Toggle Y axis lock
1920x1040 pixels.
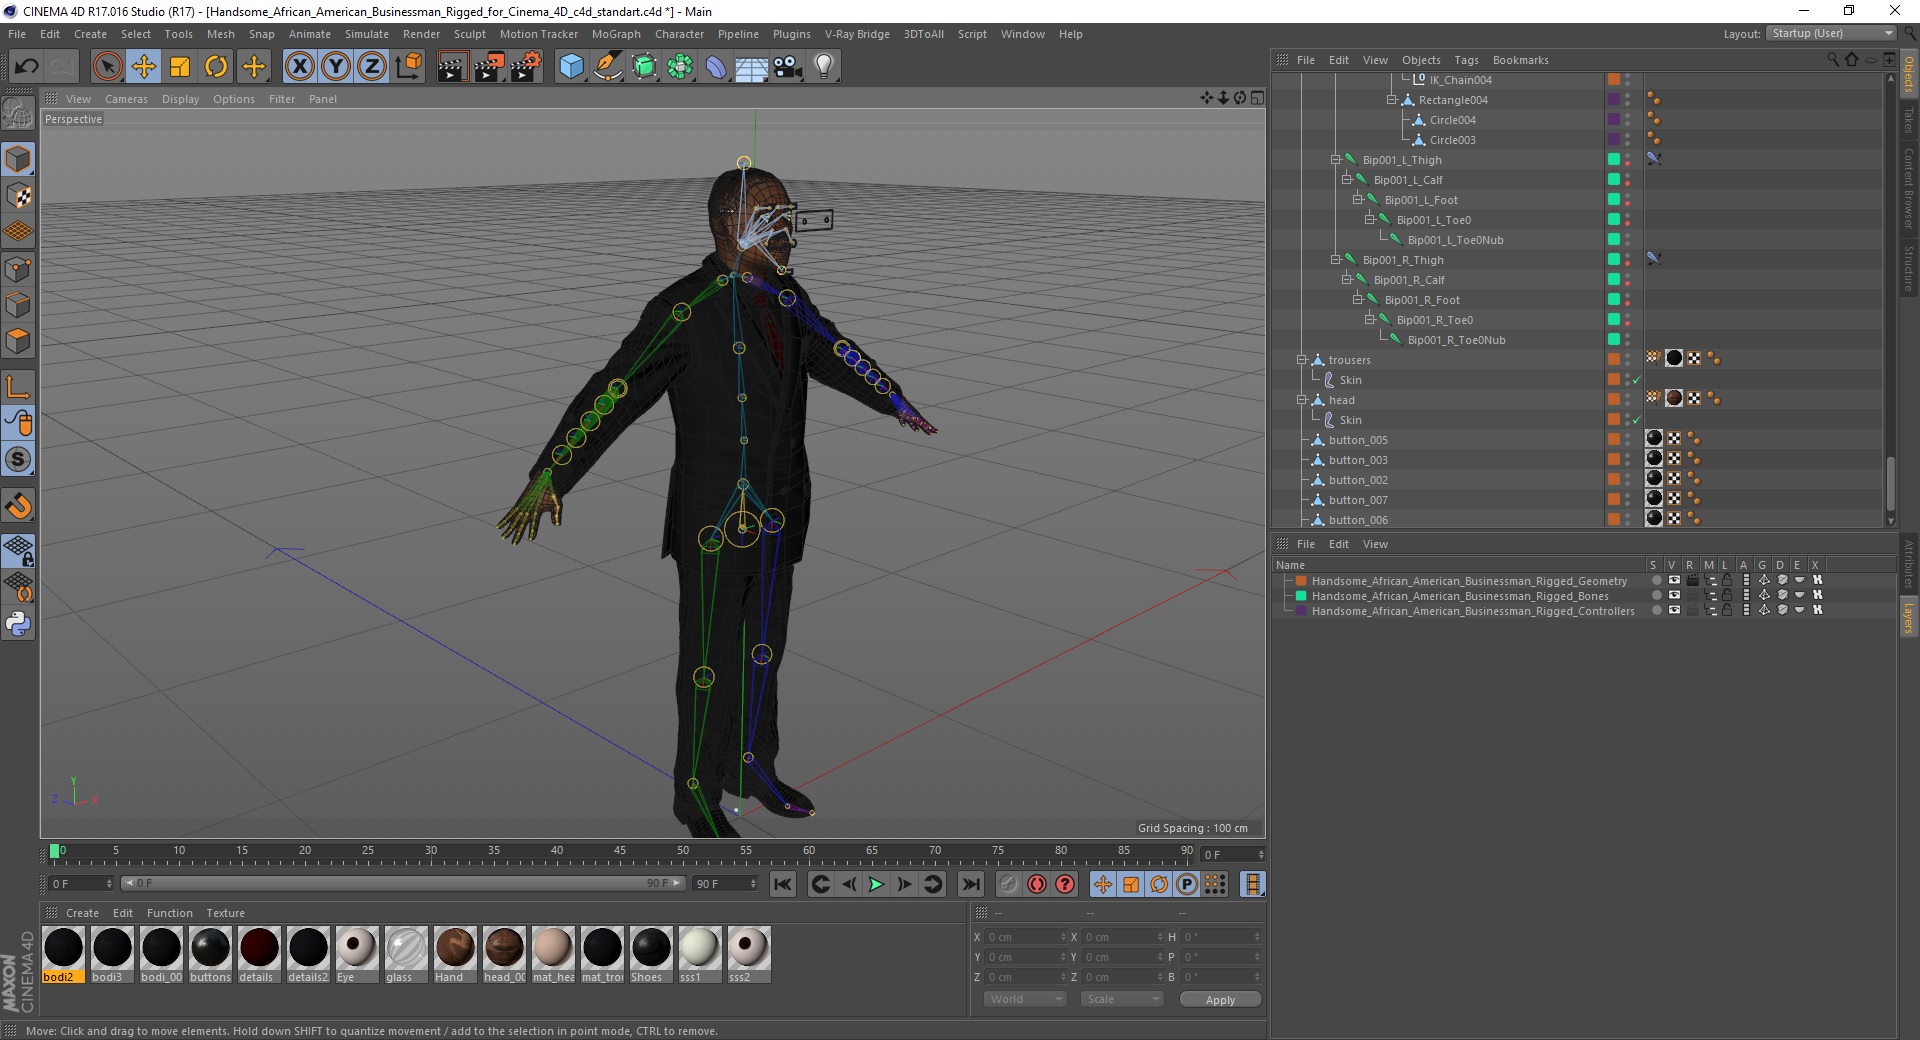click(336, 67)
